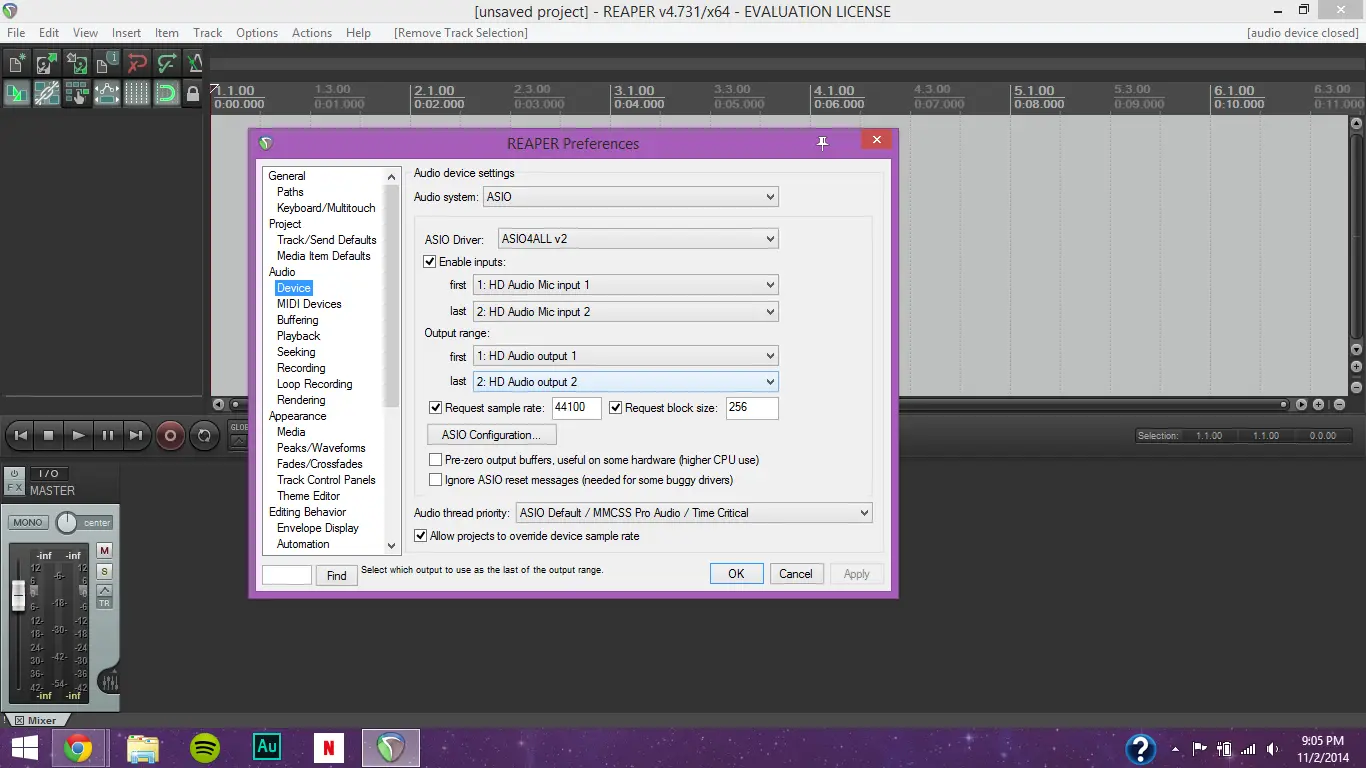This screenshot has height=768, width=1366.
Task: Open last input HD Audio Mic dropdown
Action: pos(625,312)
